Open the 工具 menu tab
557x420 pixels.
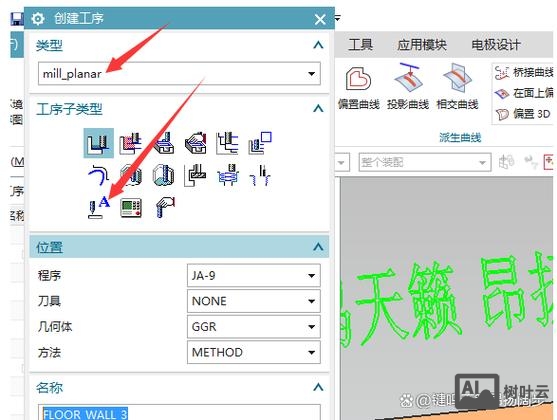tap(360, 45)
